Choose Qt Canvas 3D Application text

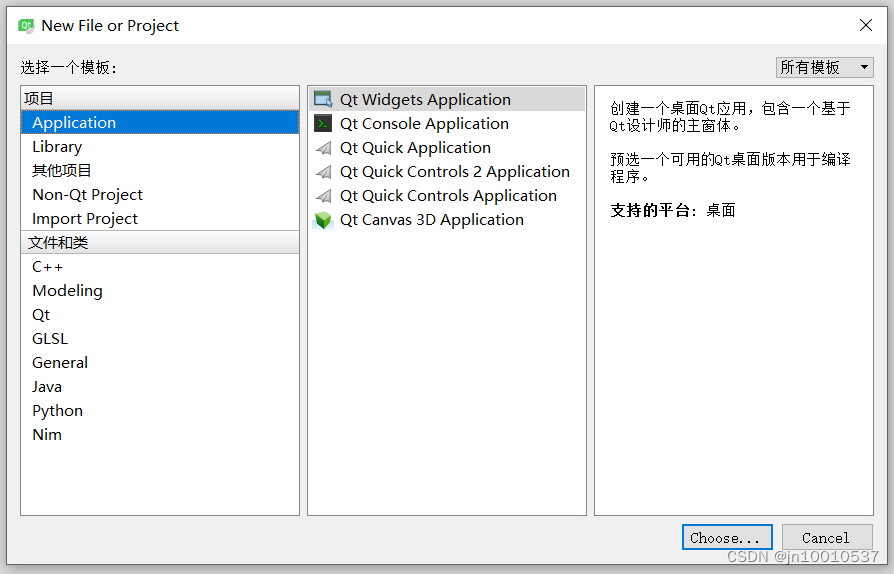pyautogui.click(x=432, y=219)
